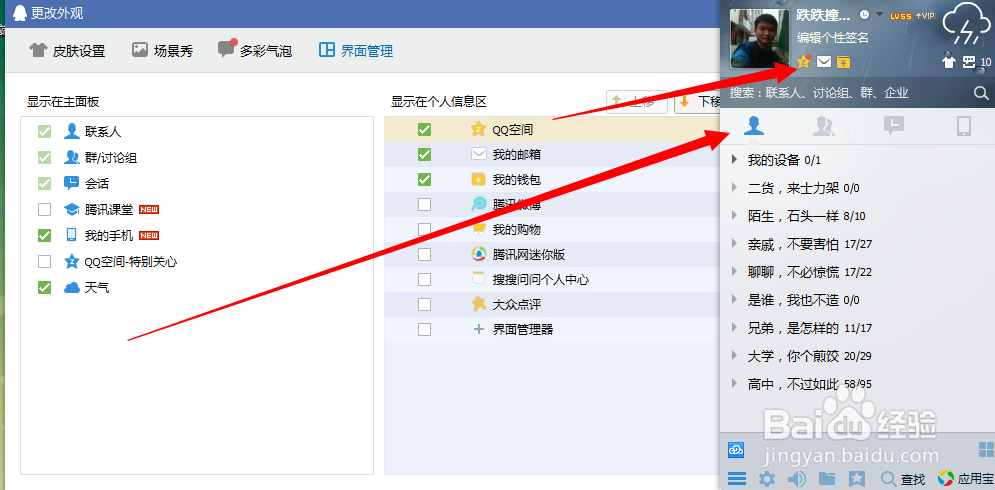The image size is (995, 490).
Task: Switch to the 皮肤设置 tab
Action: coord(67,51)
